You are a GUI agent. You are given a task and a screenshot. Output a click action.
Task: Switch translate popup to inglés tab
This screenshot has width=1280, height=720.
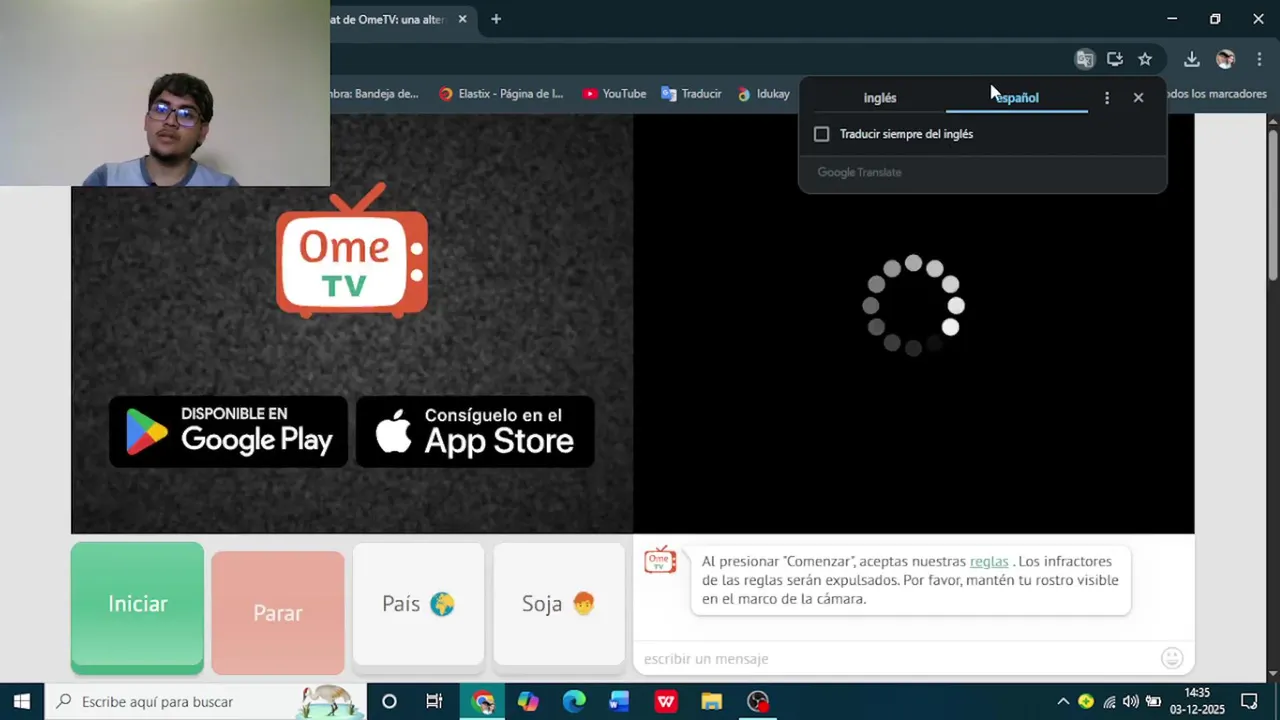[880, 98]
